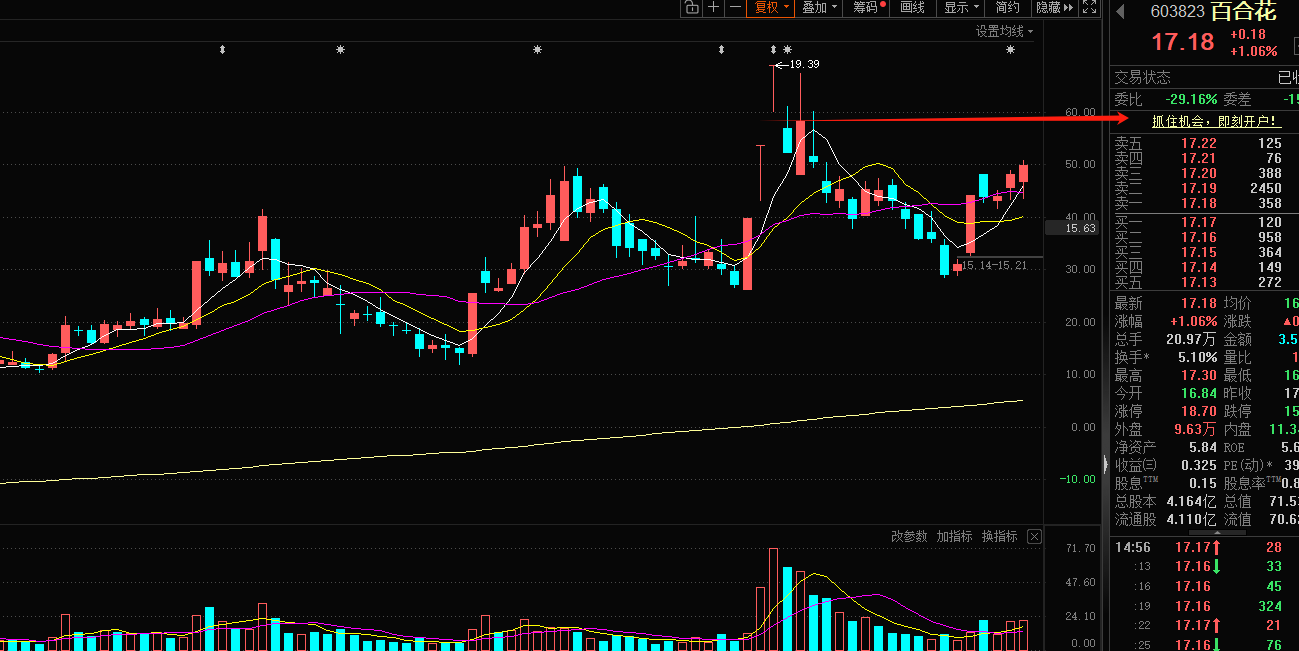Collapse right quote panel via edge handle
Viewport: 1299px width, 651px height.
point(1105,464)
